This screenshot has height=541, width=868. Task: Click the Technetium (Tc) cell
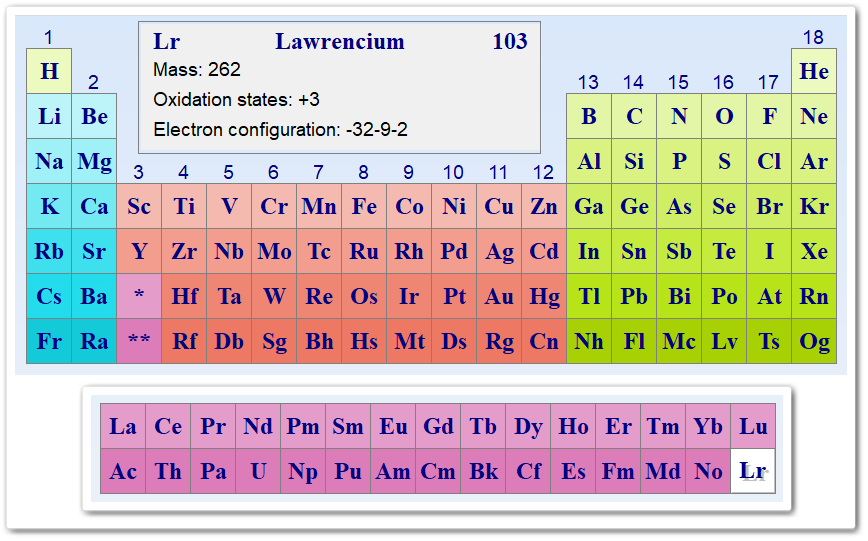[319, 251]
